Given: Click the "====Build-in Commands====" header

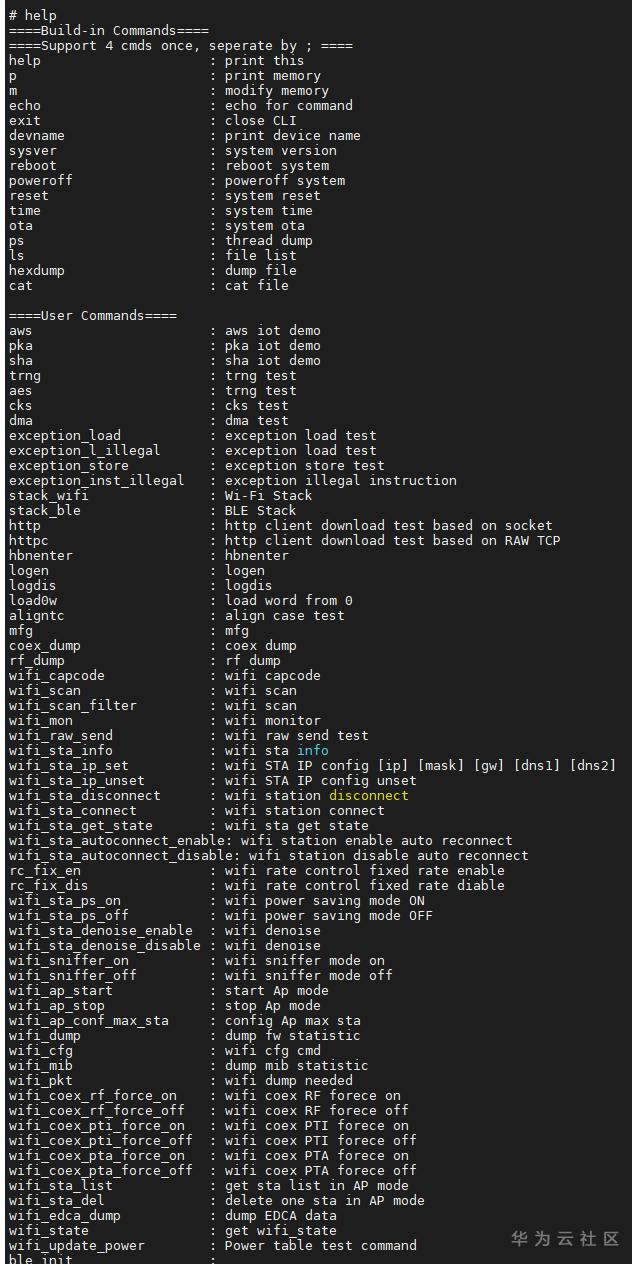Looking at the screenshot, I should (108, 30).
